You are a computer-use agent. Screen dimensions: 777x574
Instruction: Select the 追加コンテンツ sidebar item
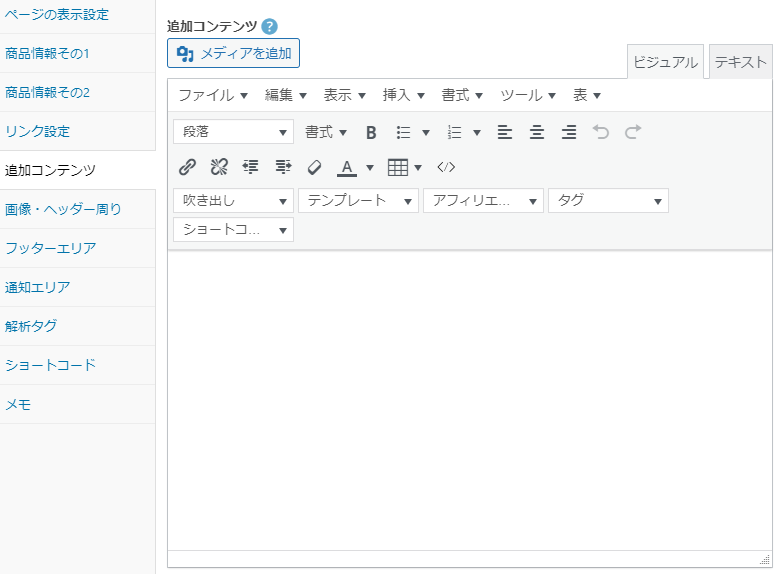coord(77,170)
